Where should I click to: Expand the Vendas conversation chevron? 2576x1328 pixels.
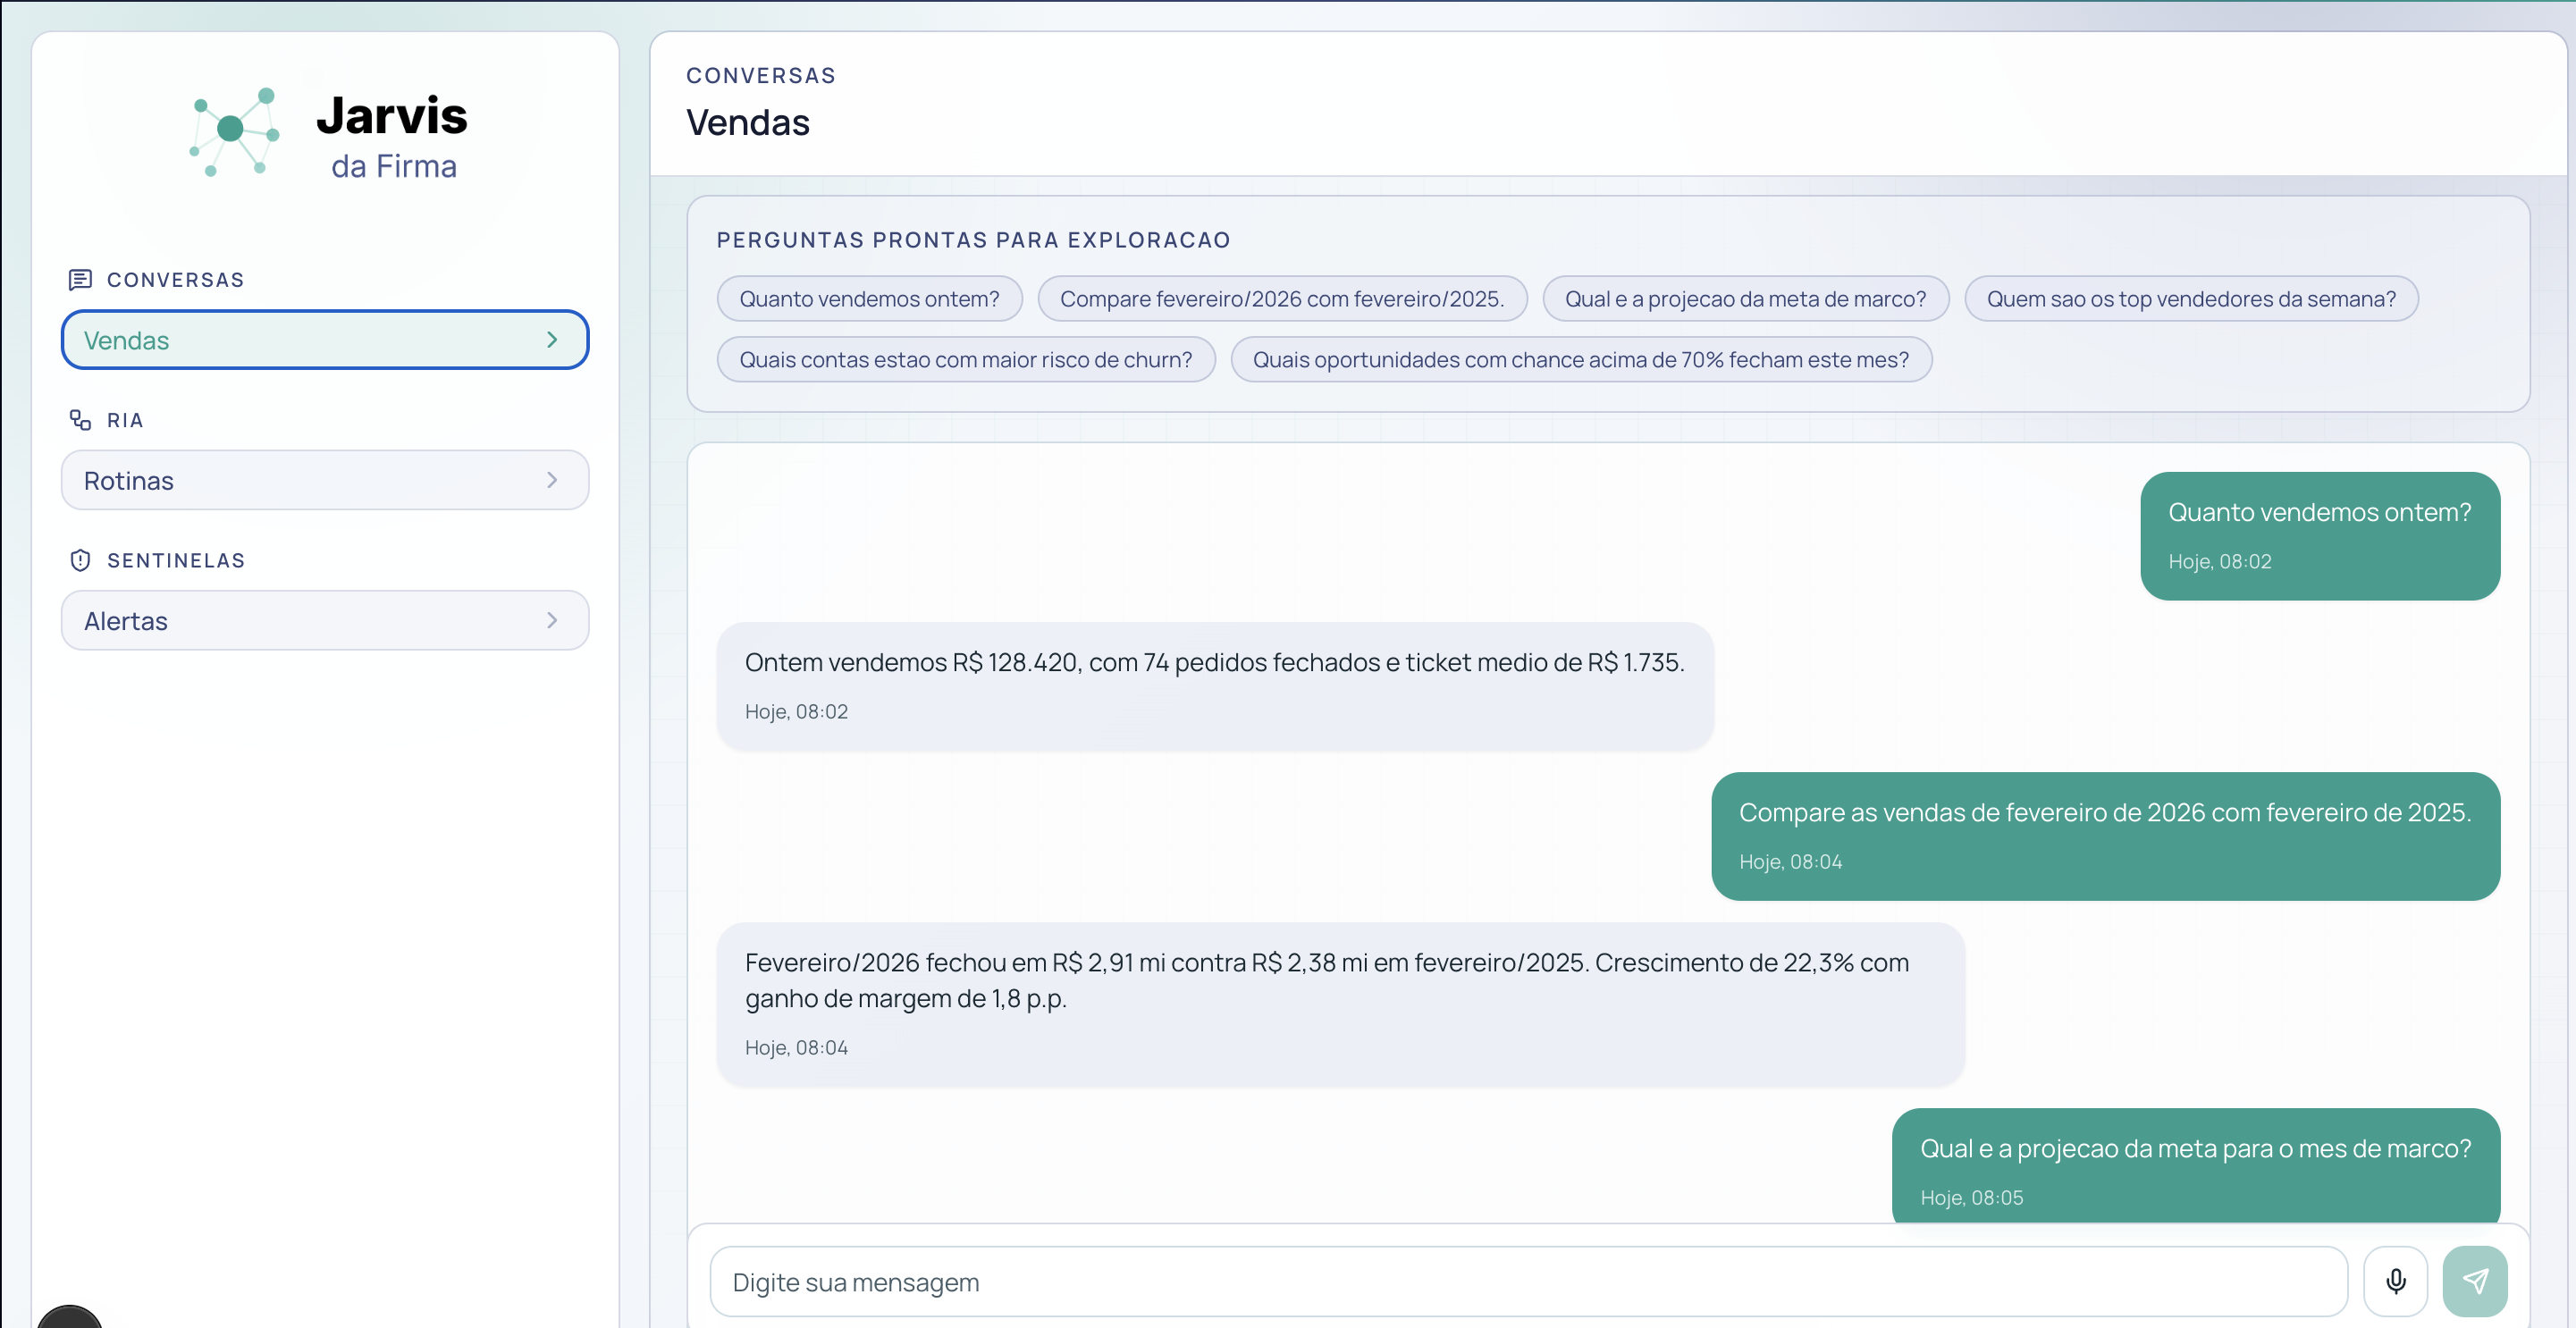tap(552, 340)
